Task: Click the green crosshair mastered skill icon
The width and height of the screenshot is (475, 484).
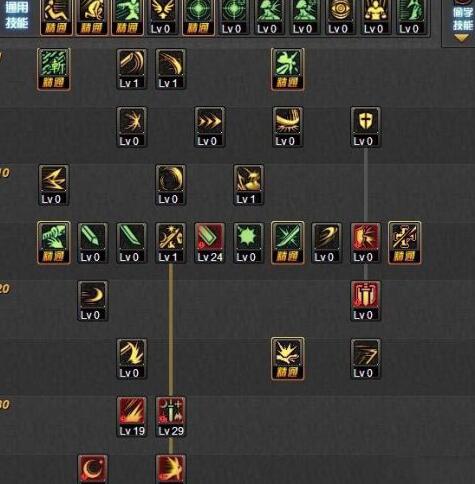Action: (x=198, y=17)
